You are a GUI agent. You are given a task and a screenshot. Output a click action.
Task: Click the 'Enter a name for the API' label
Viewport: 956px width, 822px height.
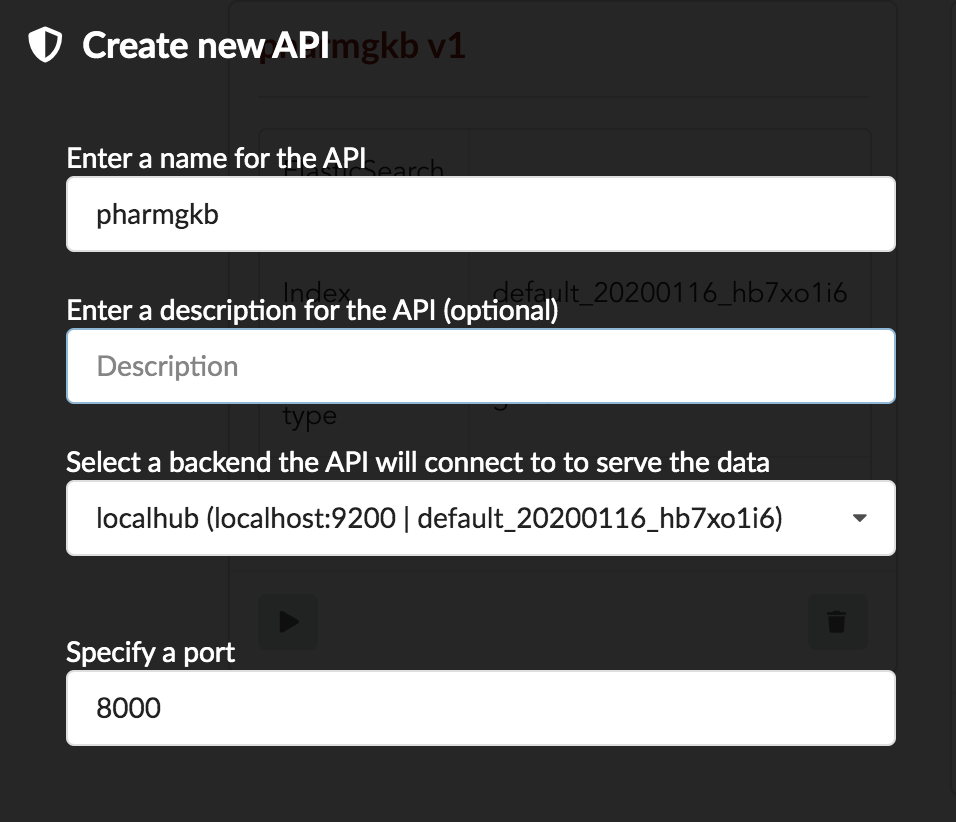[x=216, y=159]
